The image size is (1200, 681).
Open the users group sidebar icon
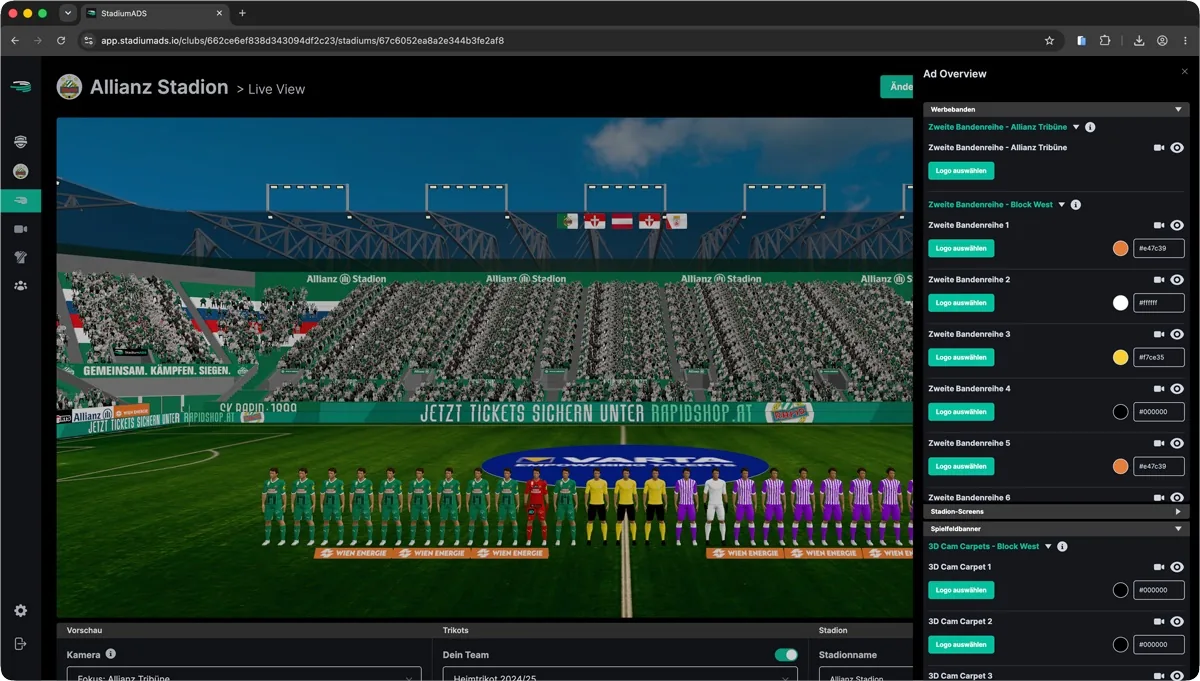pos(20,286)
